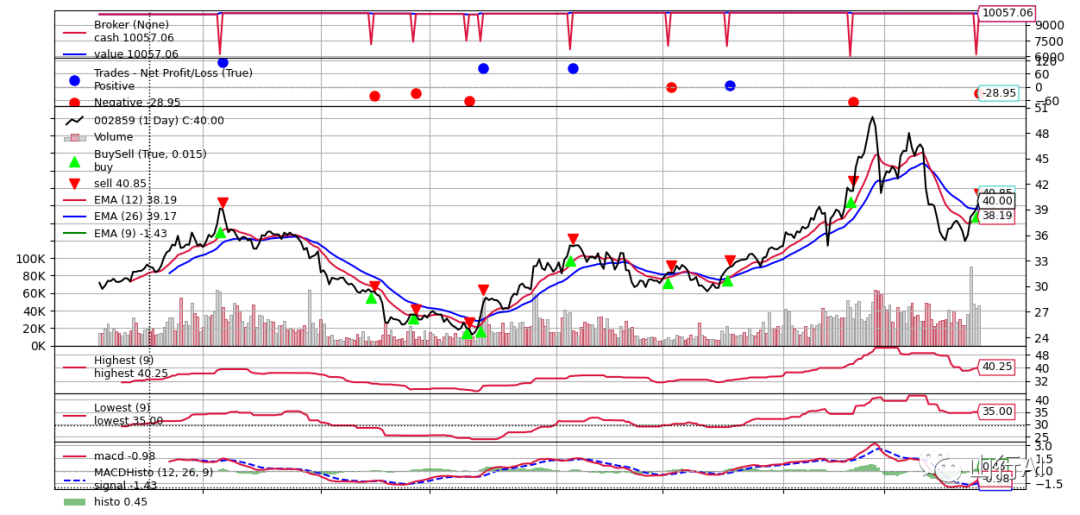Screen dimensions: 1080x515
Task: Select the 'EMA (9) -1.43' legend entry
Action: [x=131, y=233]
